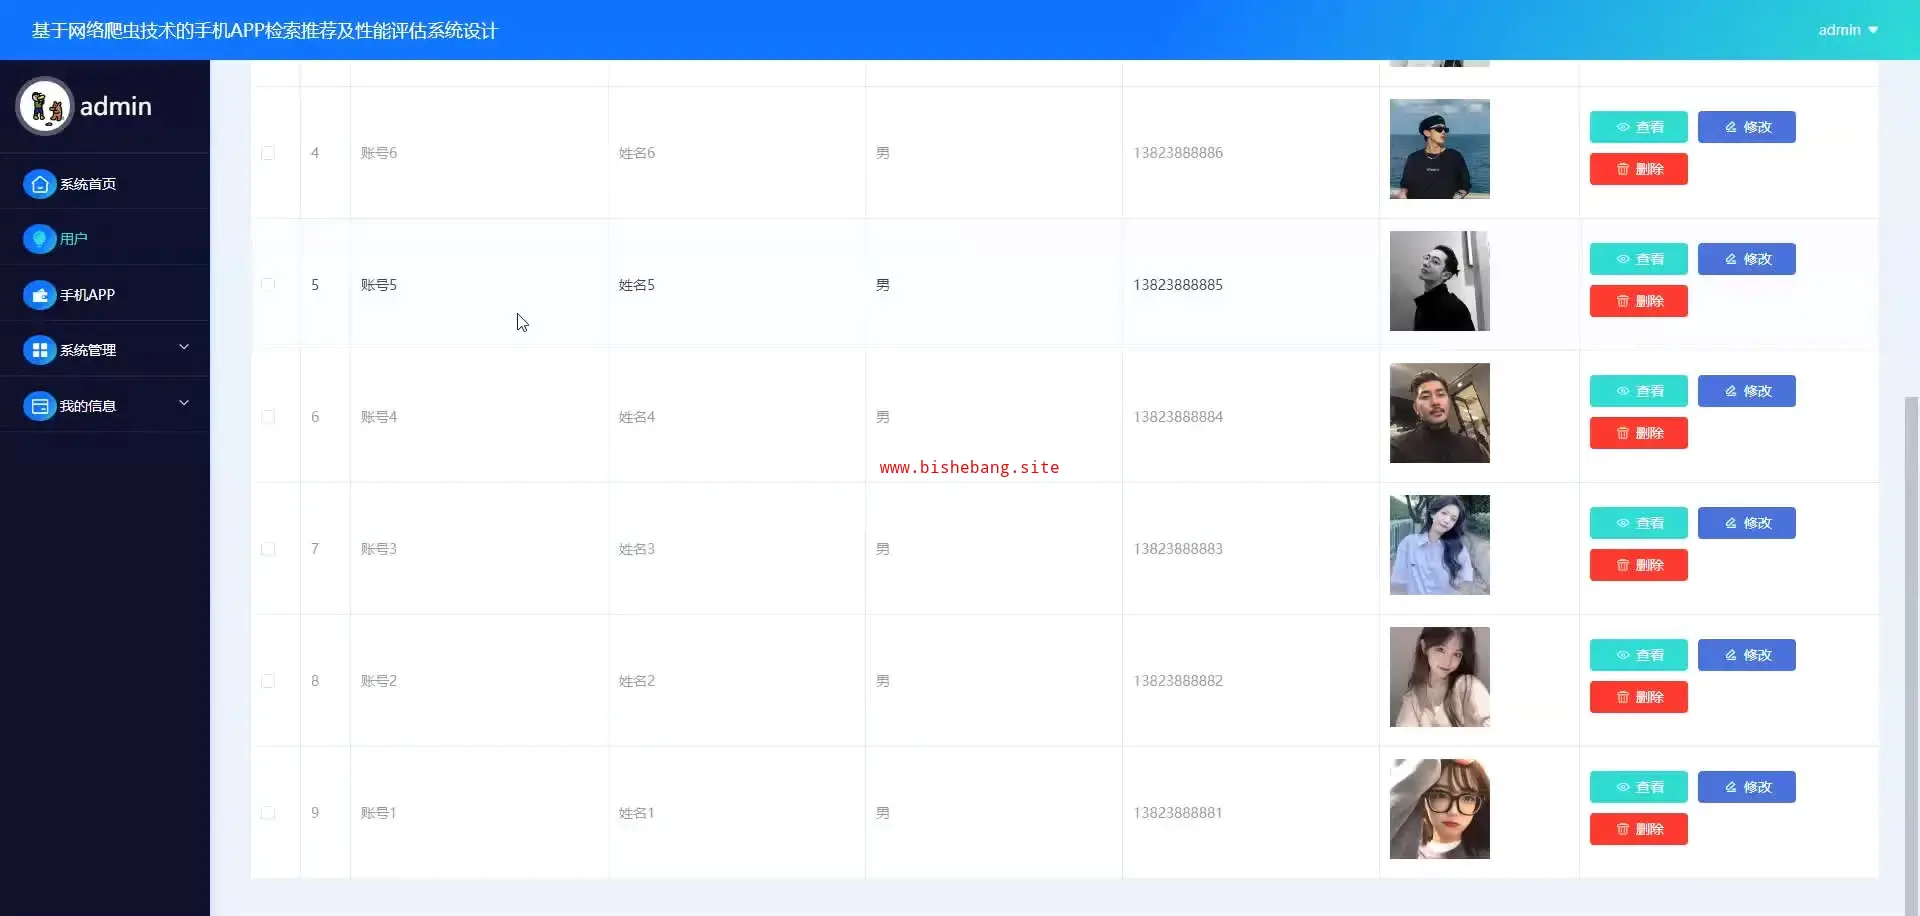Image resolution: width=1920 pixels, height=916 pixels.
Task: Open the 系统管理 menu label
Action: 88,350
